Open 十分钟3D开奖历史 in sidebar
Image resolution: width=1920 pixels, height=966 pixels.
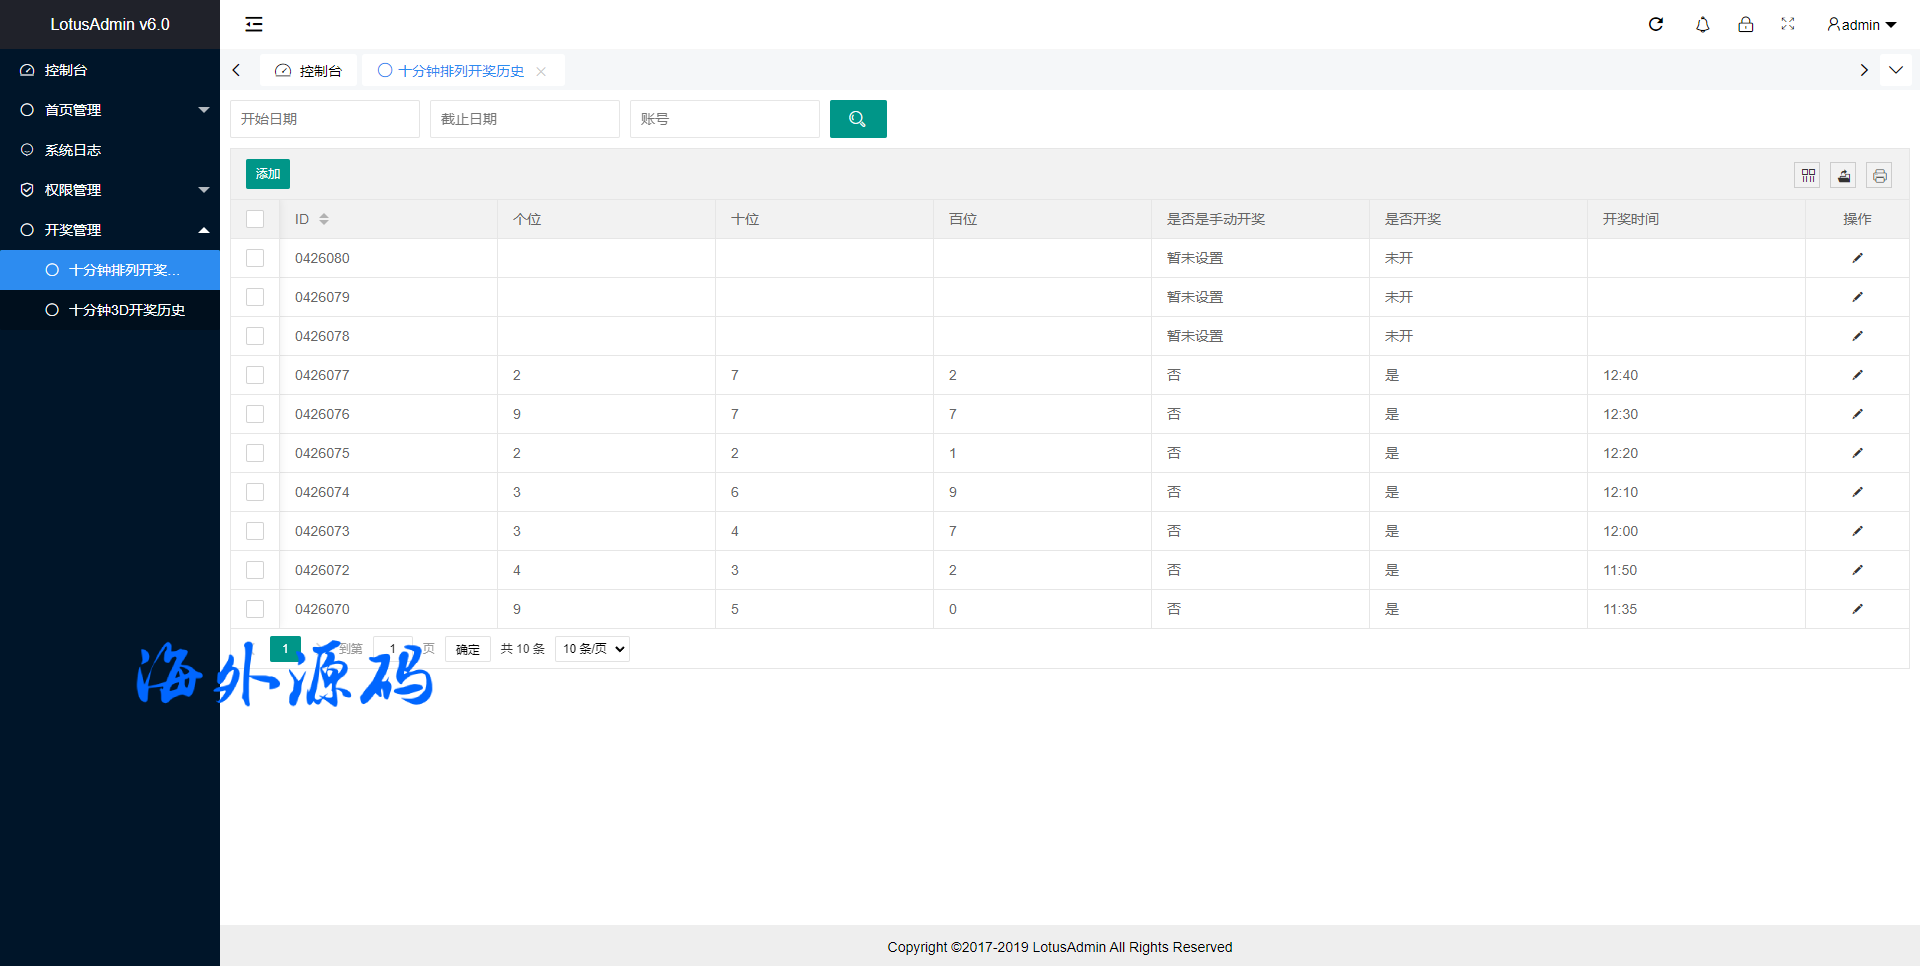click(x=126, y=310)
